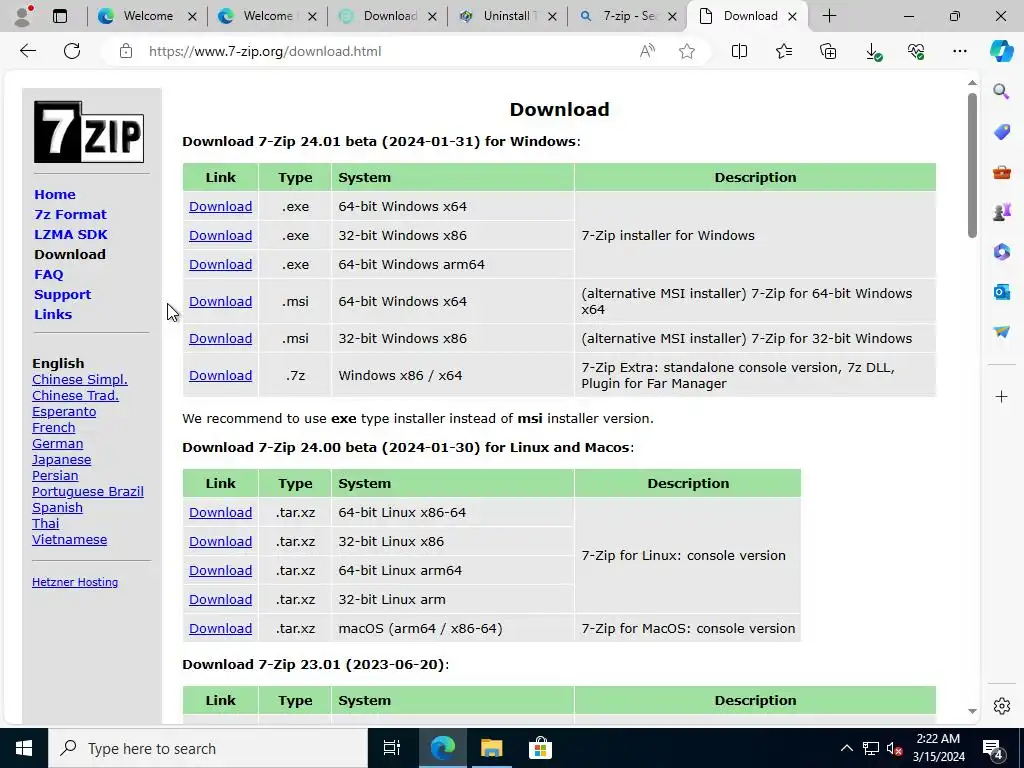This screenshot has width=1024, height=768.
Task: Open Hetzner Hosting link
Action: [x=75, y=582]
